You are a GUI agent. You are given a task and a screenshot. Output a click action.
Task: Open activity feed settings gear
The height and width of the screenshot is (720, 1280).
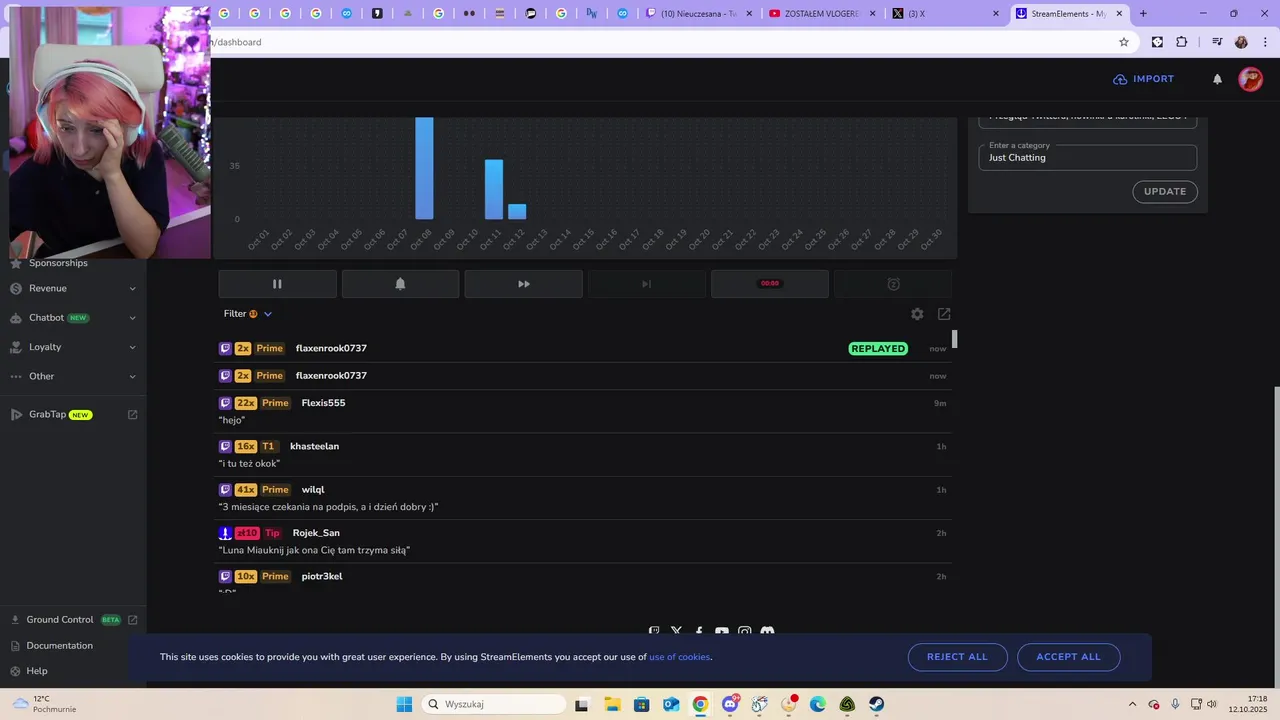(917, 314)
